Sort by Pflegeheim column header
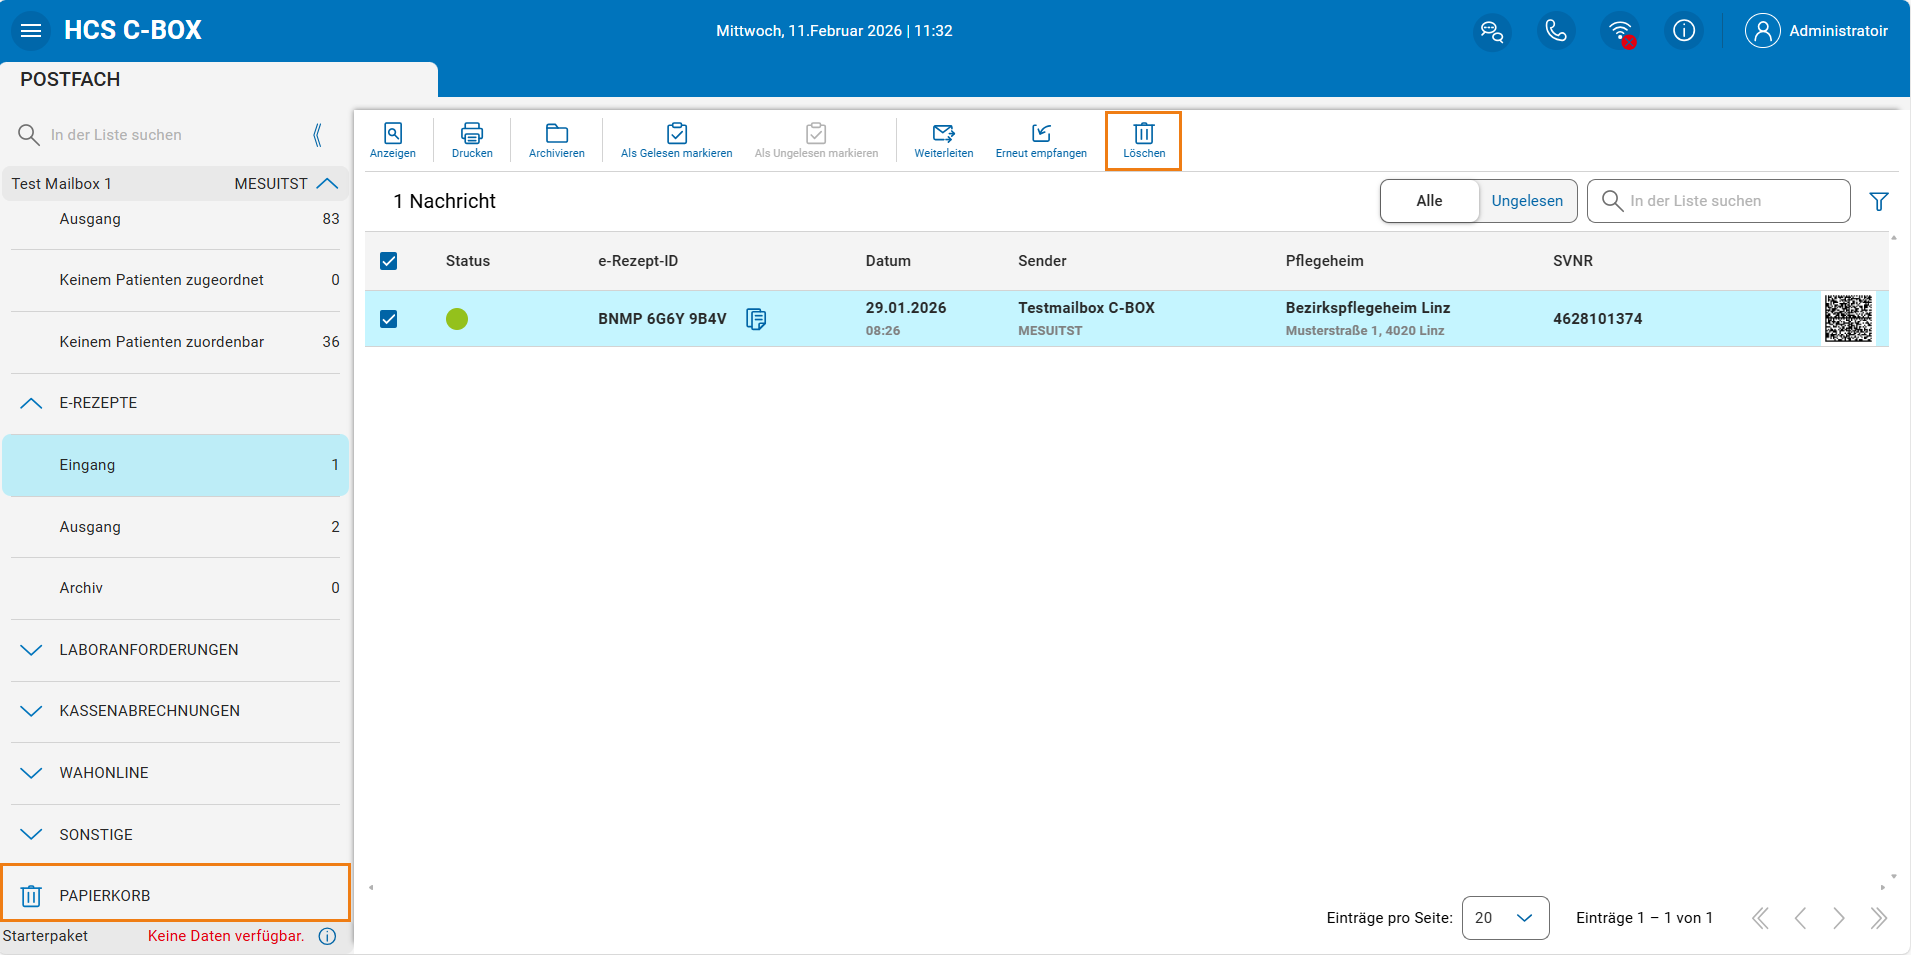Image resolution: width=1911 pixels, height=955 pixels. [x=1324, y=261]
